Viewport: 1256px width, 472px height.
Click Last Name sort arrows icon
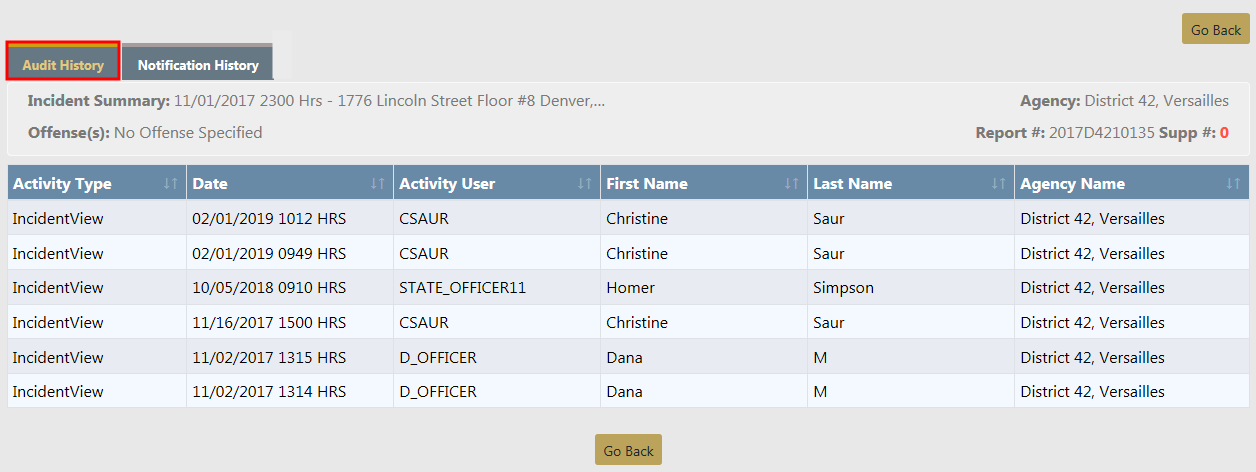click(x=999, y=184)
